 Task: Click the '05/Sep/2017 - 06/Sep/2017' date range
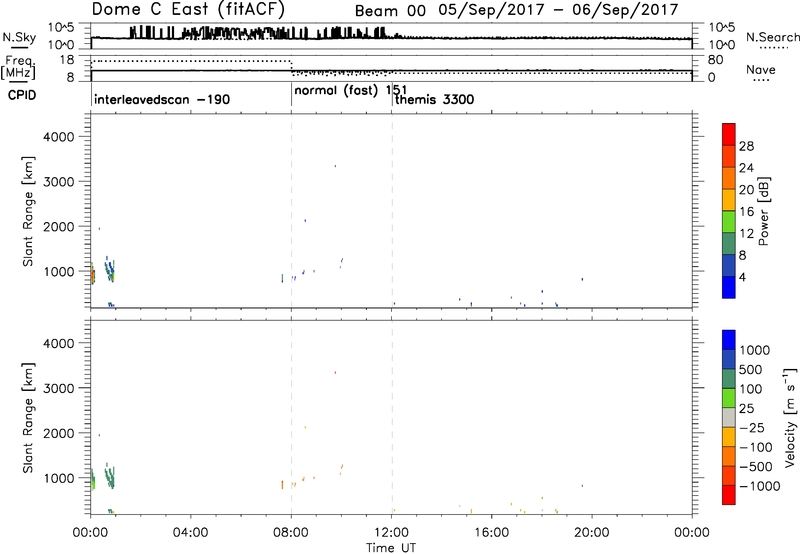click(x=558, y=10)
